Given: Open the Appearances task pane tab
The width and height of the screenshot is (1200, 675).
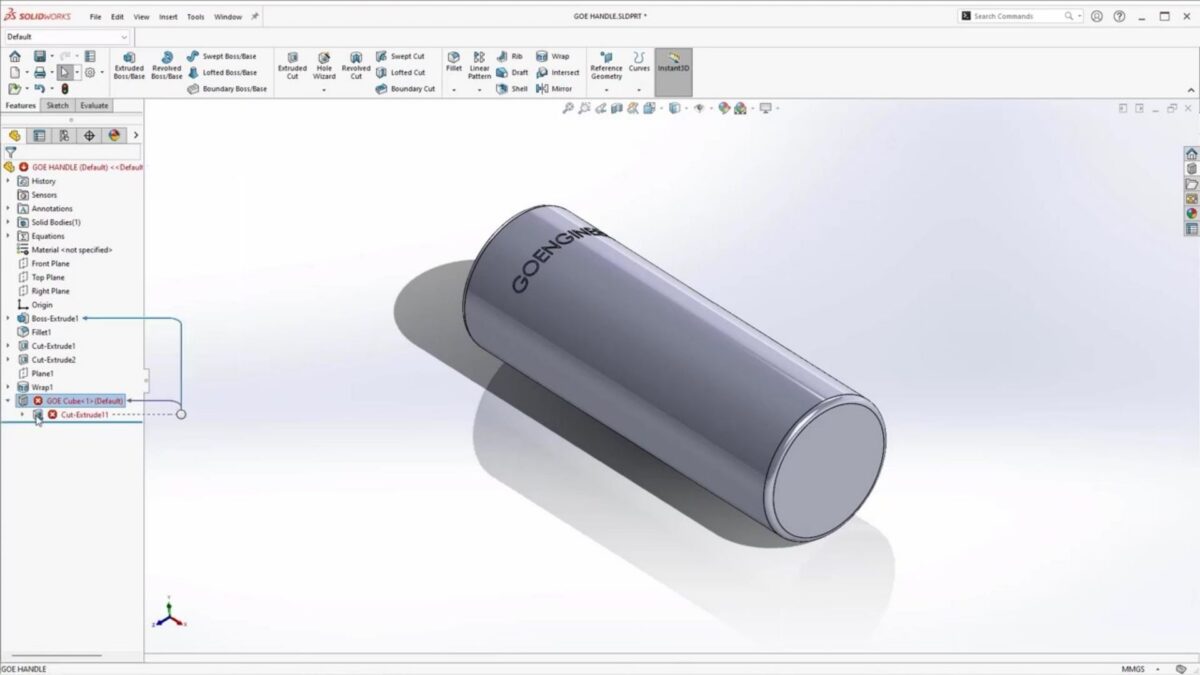Looking at the screenshot, I should point(1192,213).
